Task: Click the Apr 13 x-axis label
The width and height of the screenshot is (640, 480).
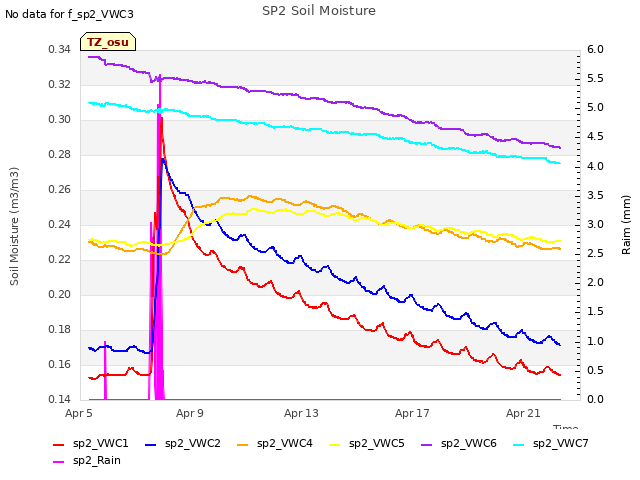Action: point(301,413)
